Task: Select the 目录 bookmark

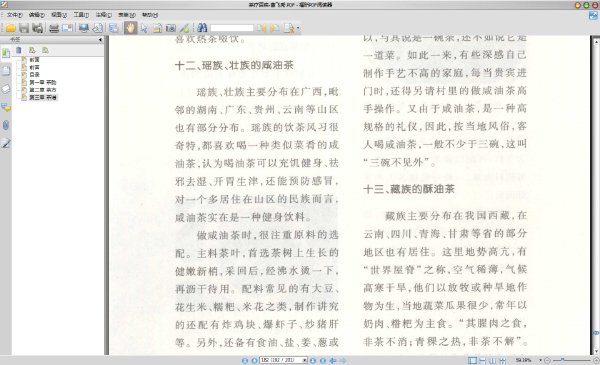Action: pos(34,75)
